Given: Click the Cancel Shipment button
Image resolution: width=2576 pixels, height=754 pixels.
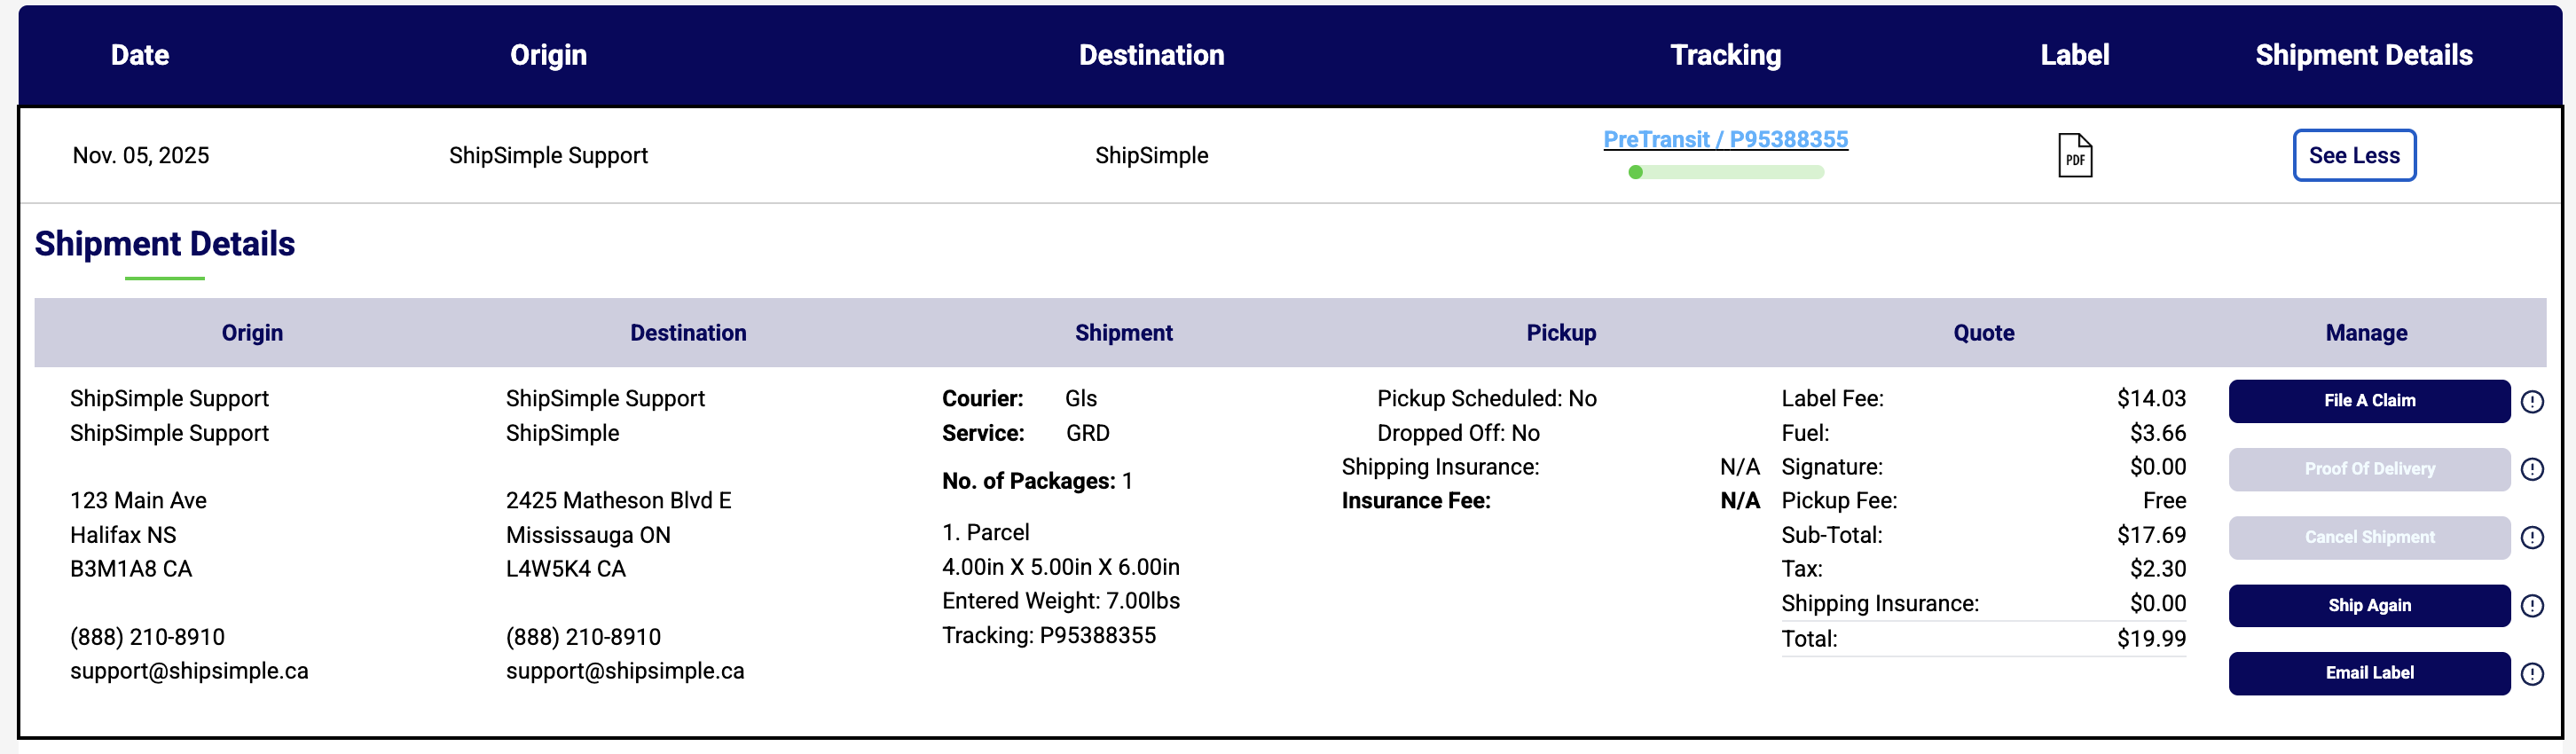Looking at the screenshot, I should [x=2368, y=537].
